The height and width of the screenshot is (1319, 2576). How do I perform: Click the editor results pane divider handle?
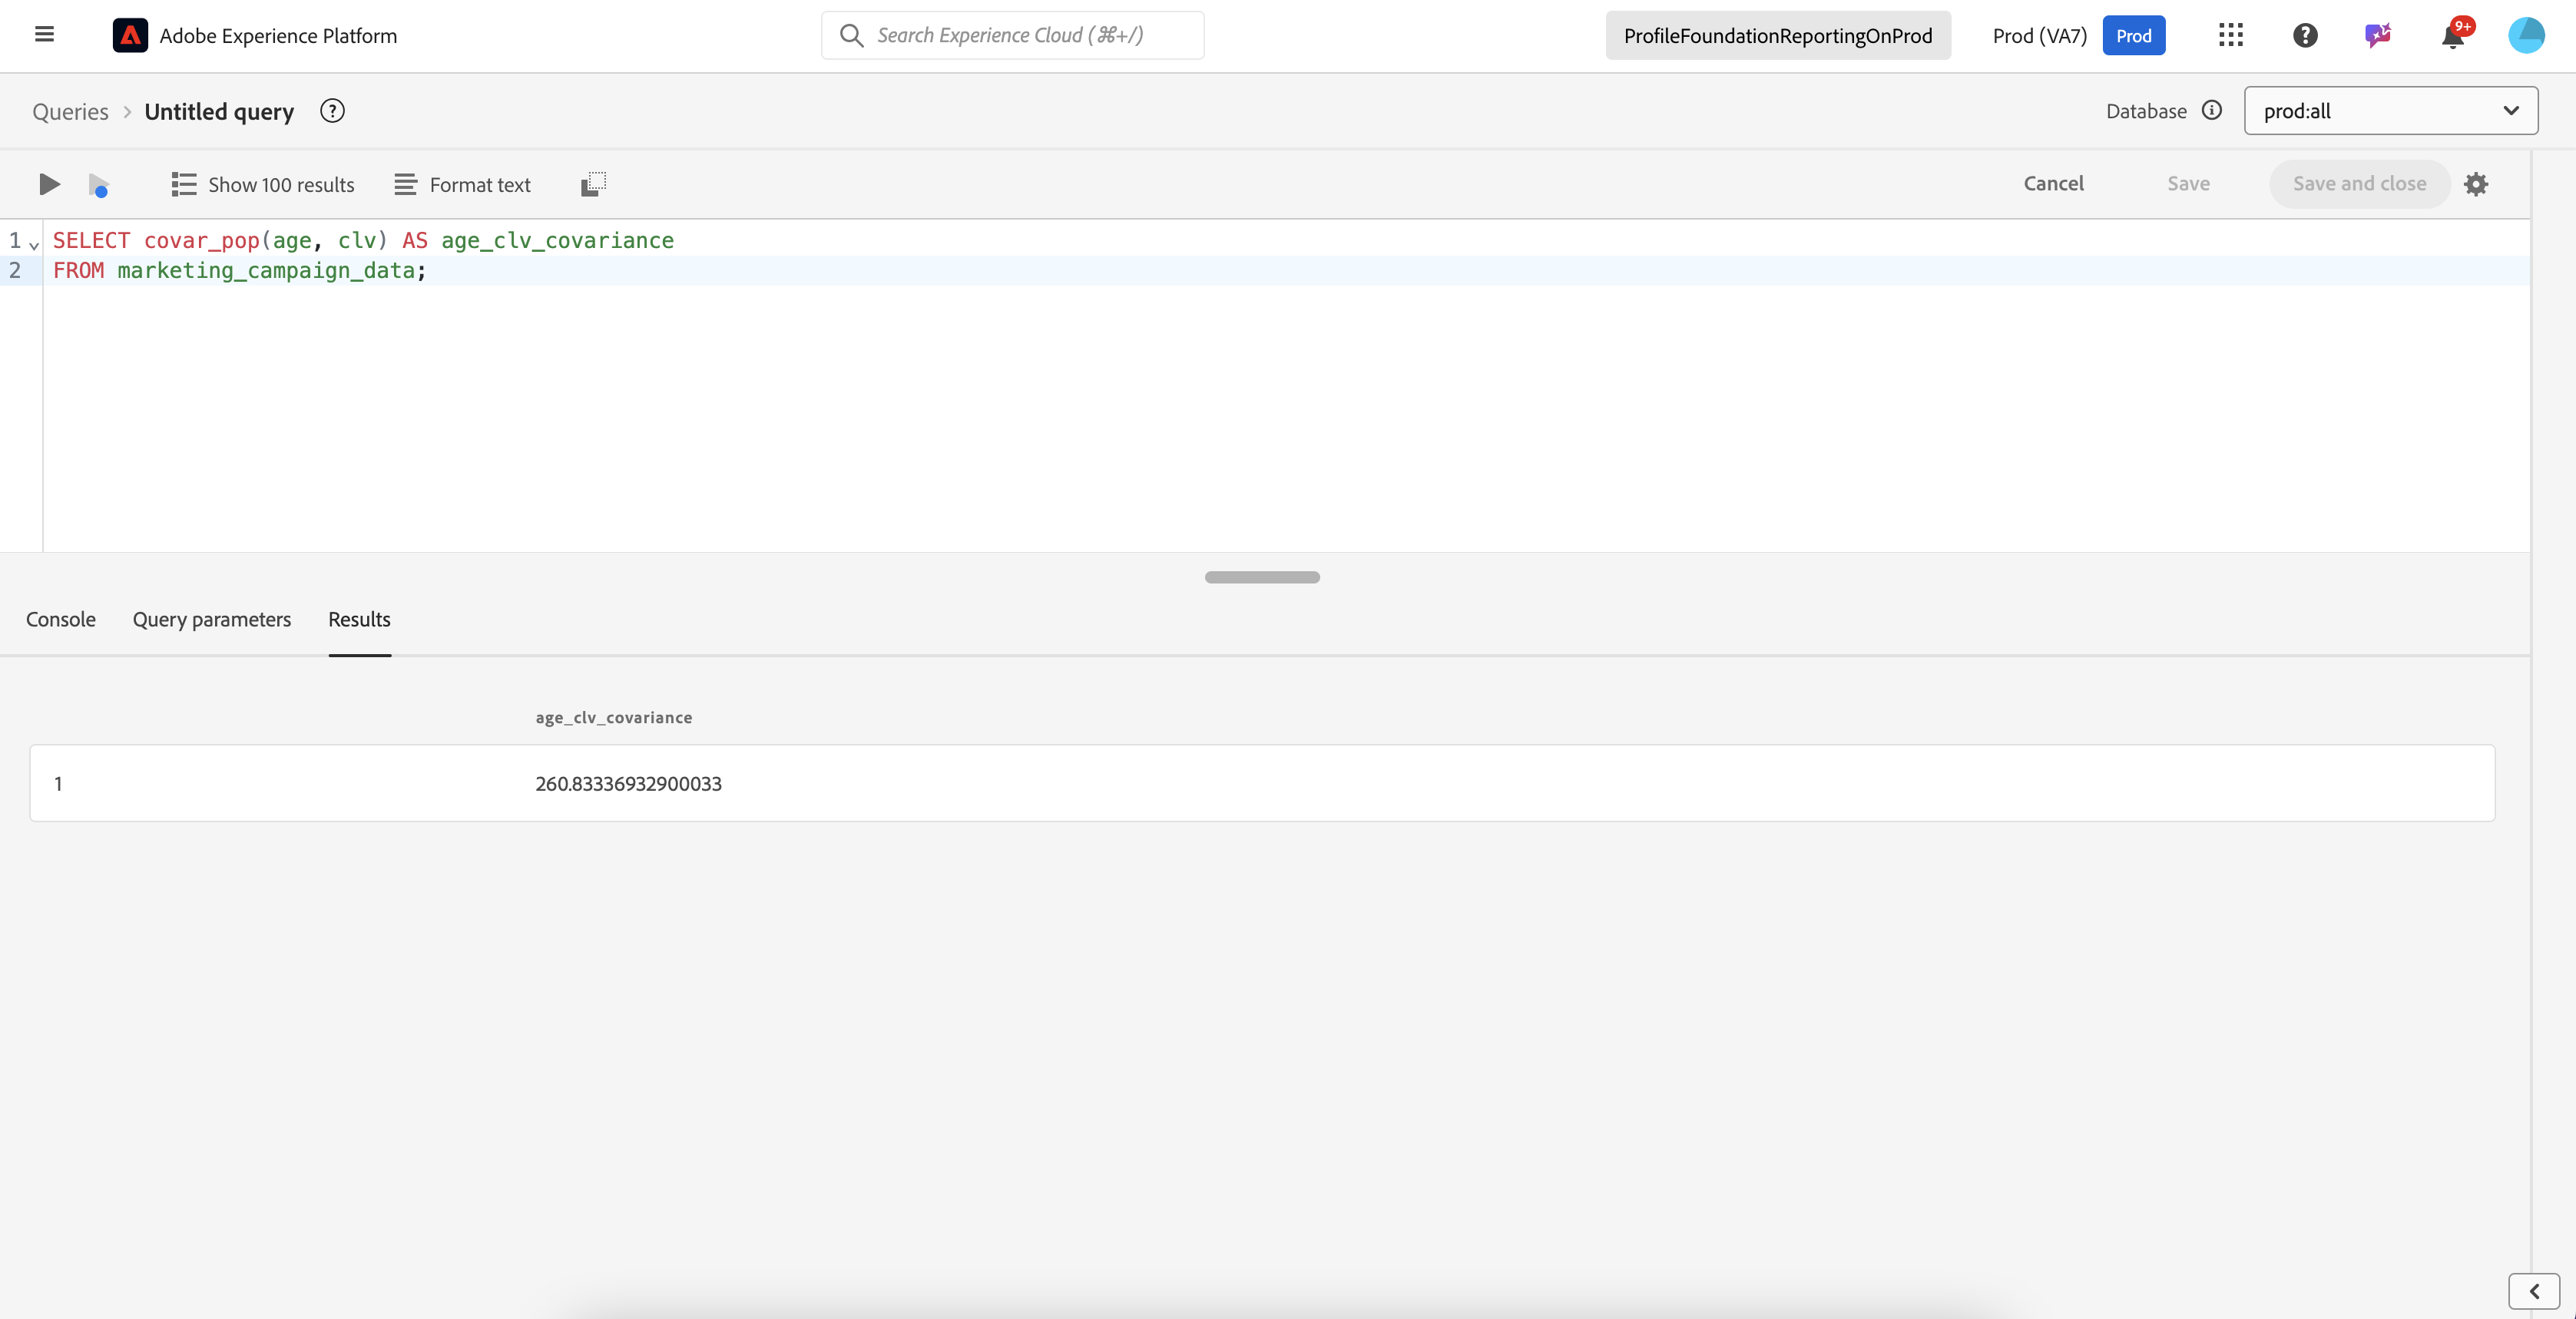(1262, 577)
